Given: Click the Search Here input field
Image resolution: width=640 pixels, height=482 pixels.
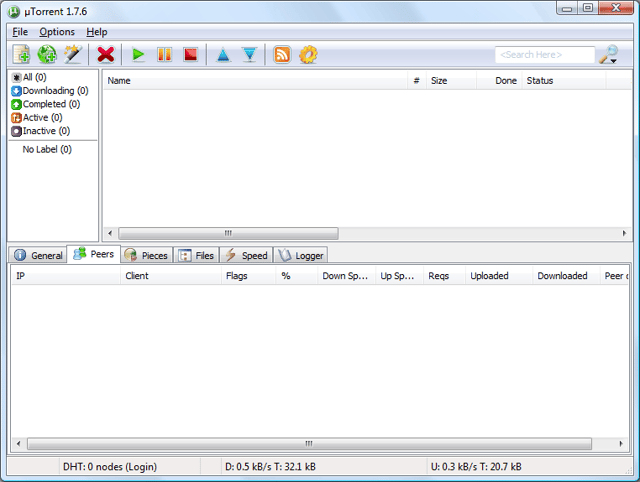Looking at the screenshot, I should click(544, 55).
